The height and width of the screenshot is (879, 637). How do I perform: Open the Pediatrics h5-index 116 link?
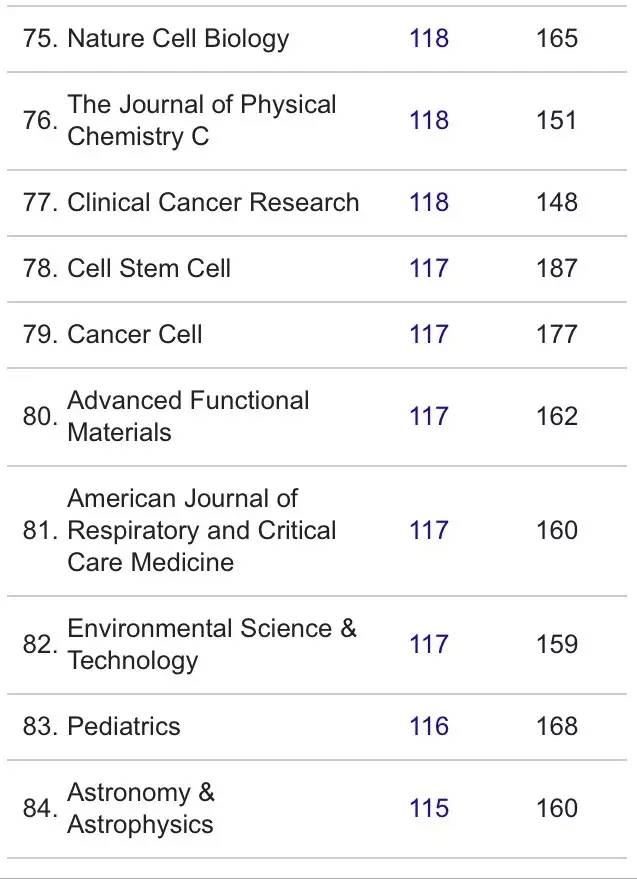pyautogui.click(x=429, y=726)
